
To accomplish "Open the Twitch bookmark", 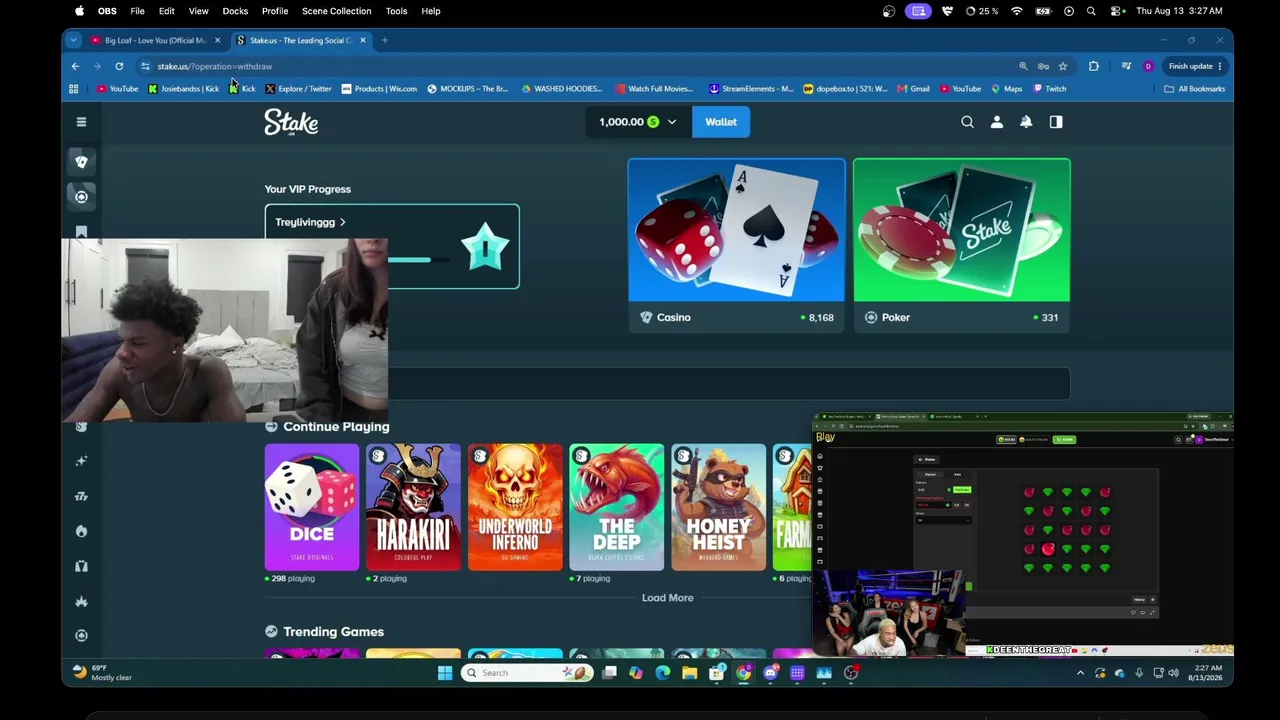I will (1050, 89).
